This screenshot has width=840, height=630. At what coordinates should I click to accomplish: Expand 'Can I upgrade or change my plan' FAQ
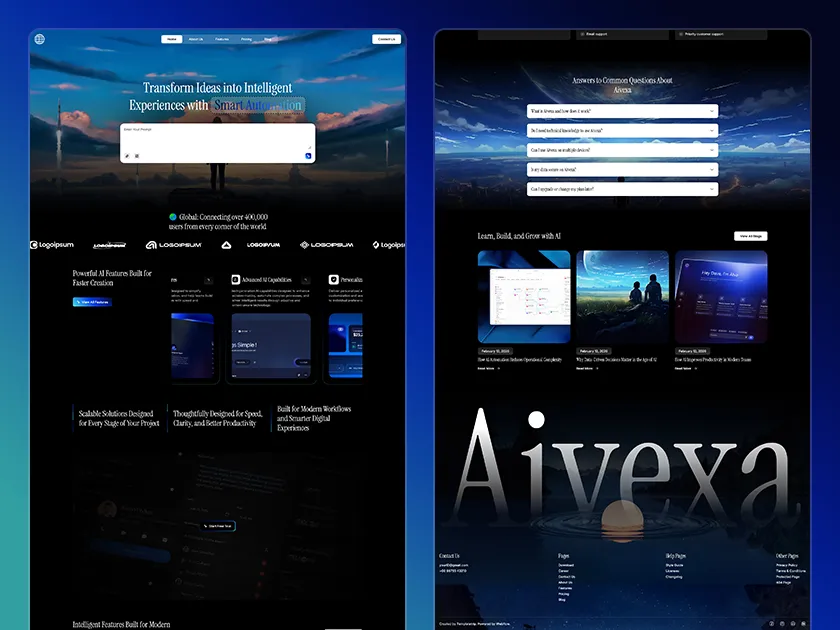tap(622, 189)
